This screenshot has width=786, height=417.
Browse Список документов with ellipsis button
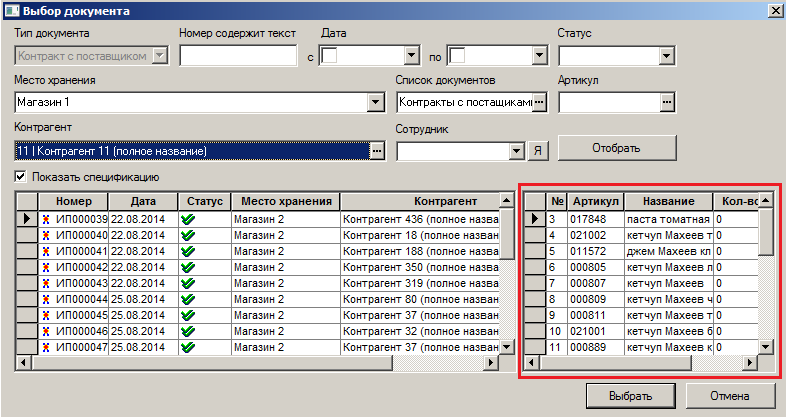tap(539, 102)
